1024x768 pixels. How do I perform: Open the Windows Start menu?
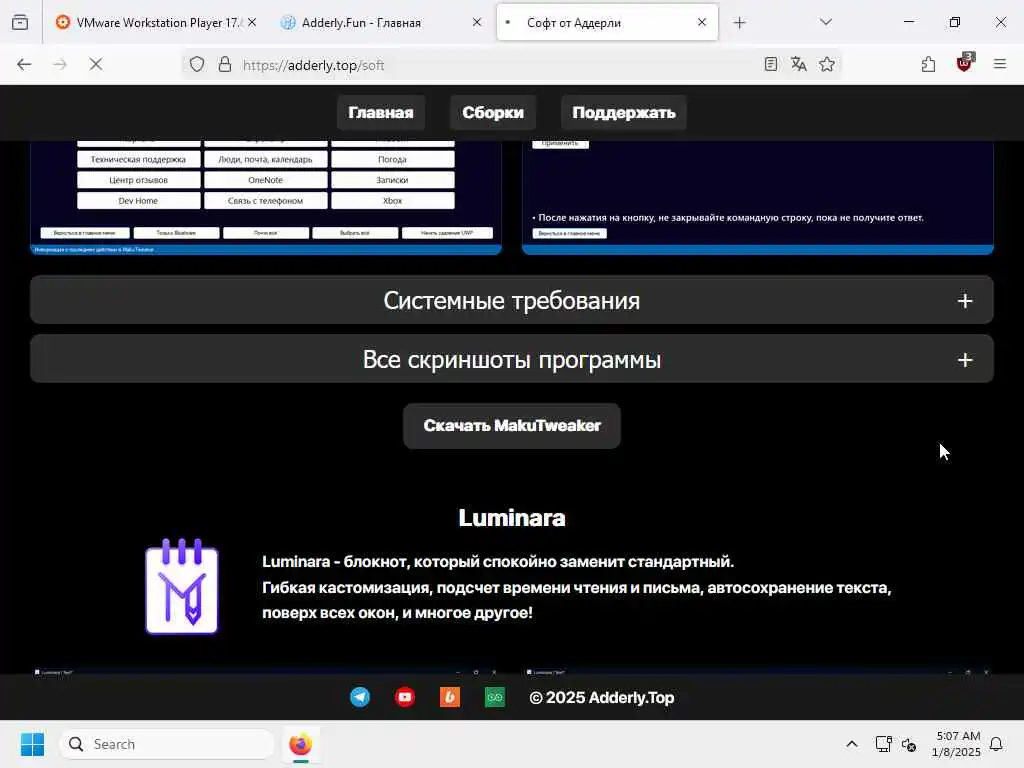coord(32,744)
